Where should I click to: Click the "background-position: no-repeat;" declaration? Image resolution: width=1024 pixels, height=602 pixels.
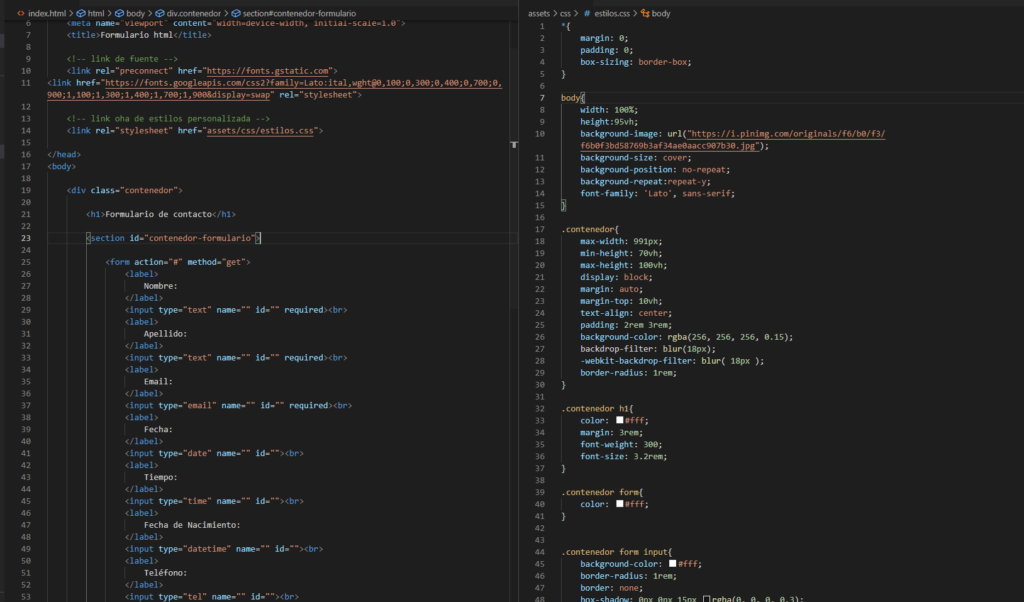point(655,170)
